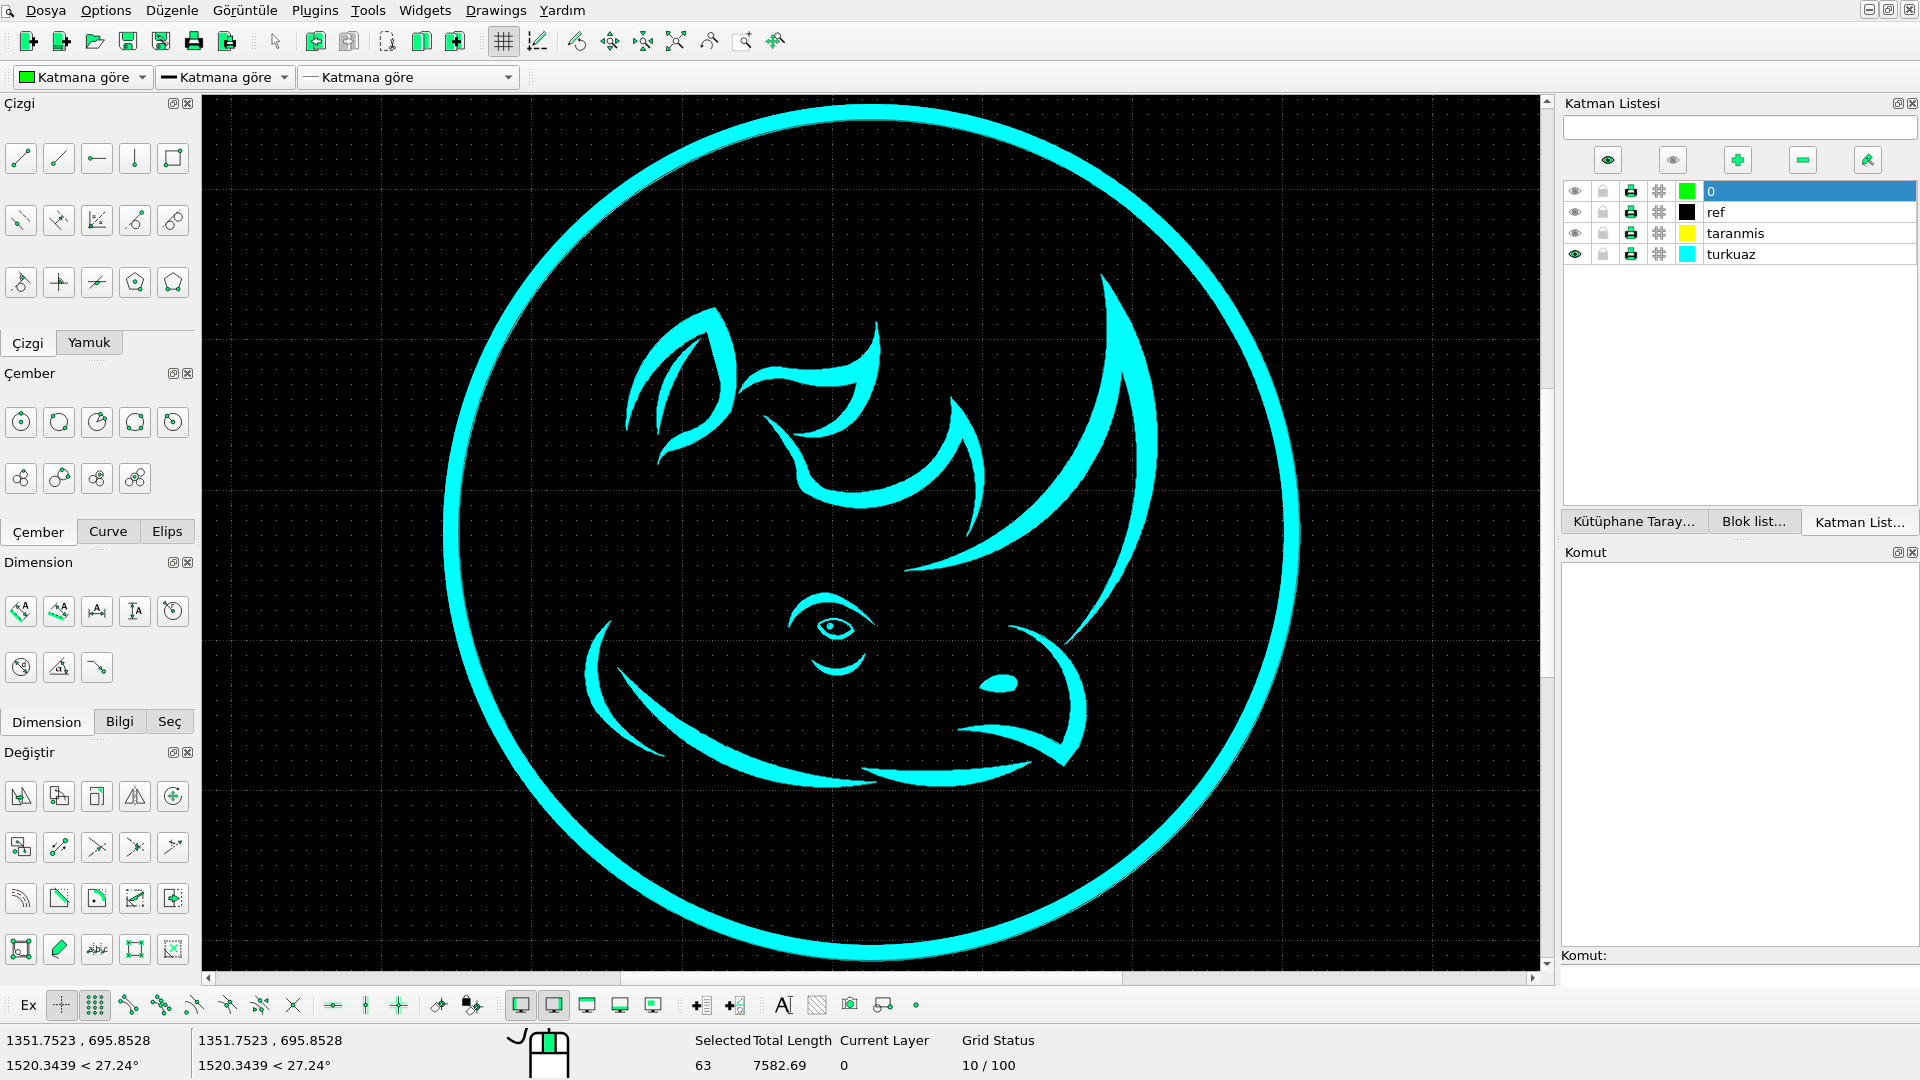The width and height of the screenshot is (1920, 1080).
Task: Click the cyan swatch of turkuaz layer
Action: [x=1687, y=254]
